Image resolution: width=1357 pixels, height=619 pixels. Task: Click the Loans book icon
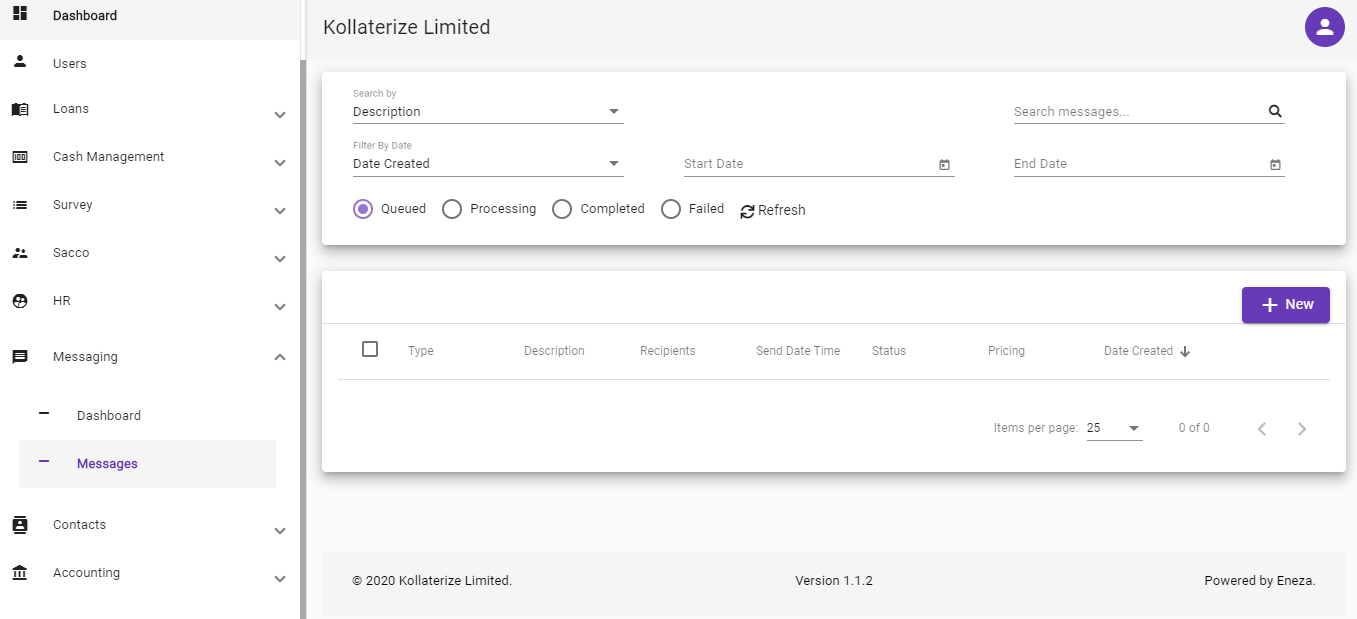click(20, 109)
